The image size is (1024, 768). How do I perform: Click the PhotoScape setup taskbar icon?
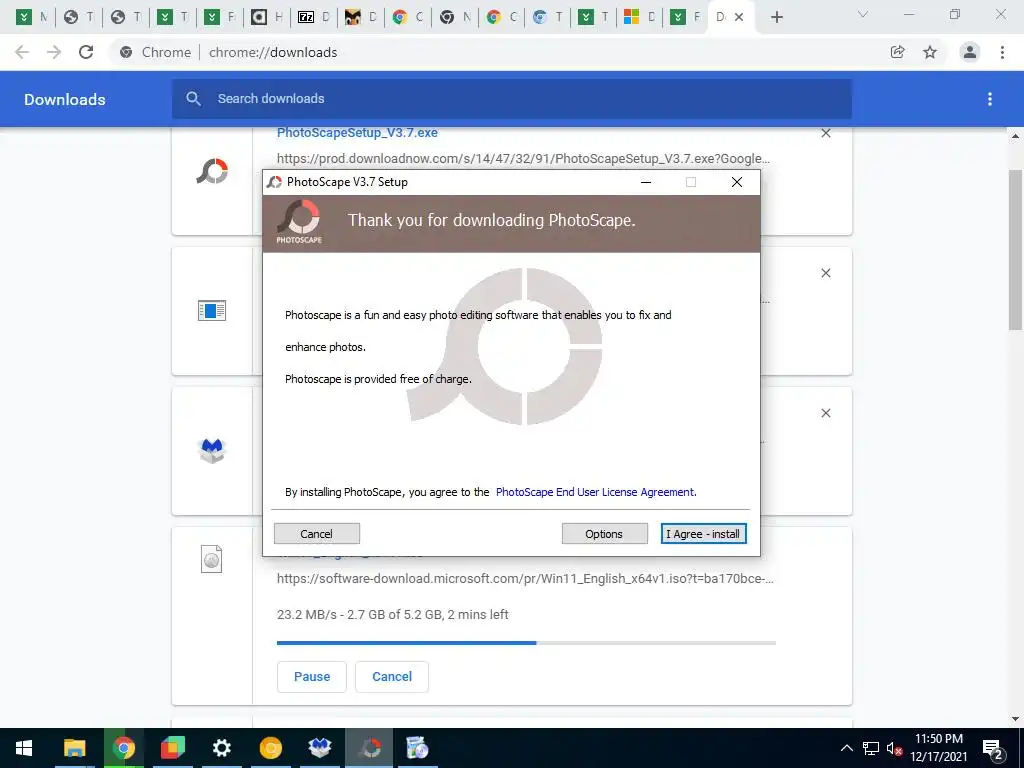click(x=369, y=748)
